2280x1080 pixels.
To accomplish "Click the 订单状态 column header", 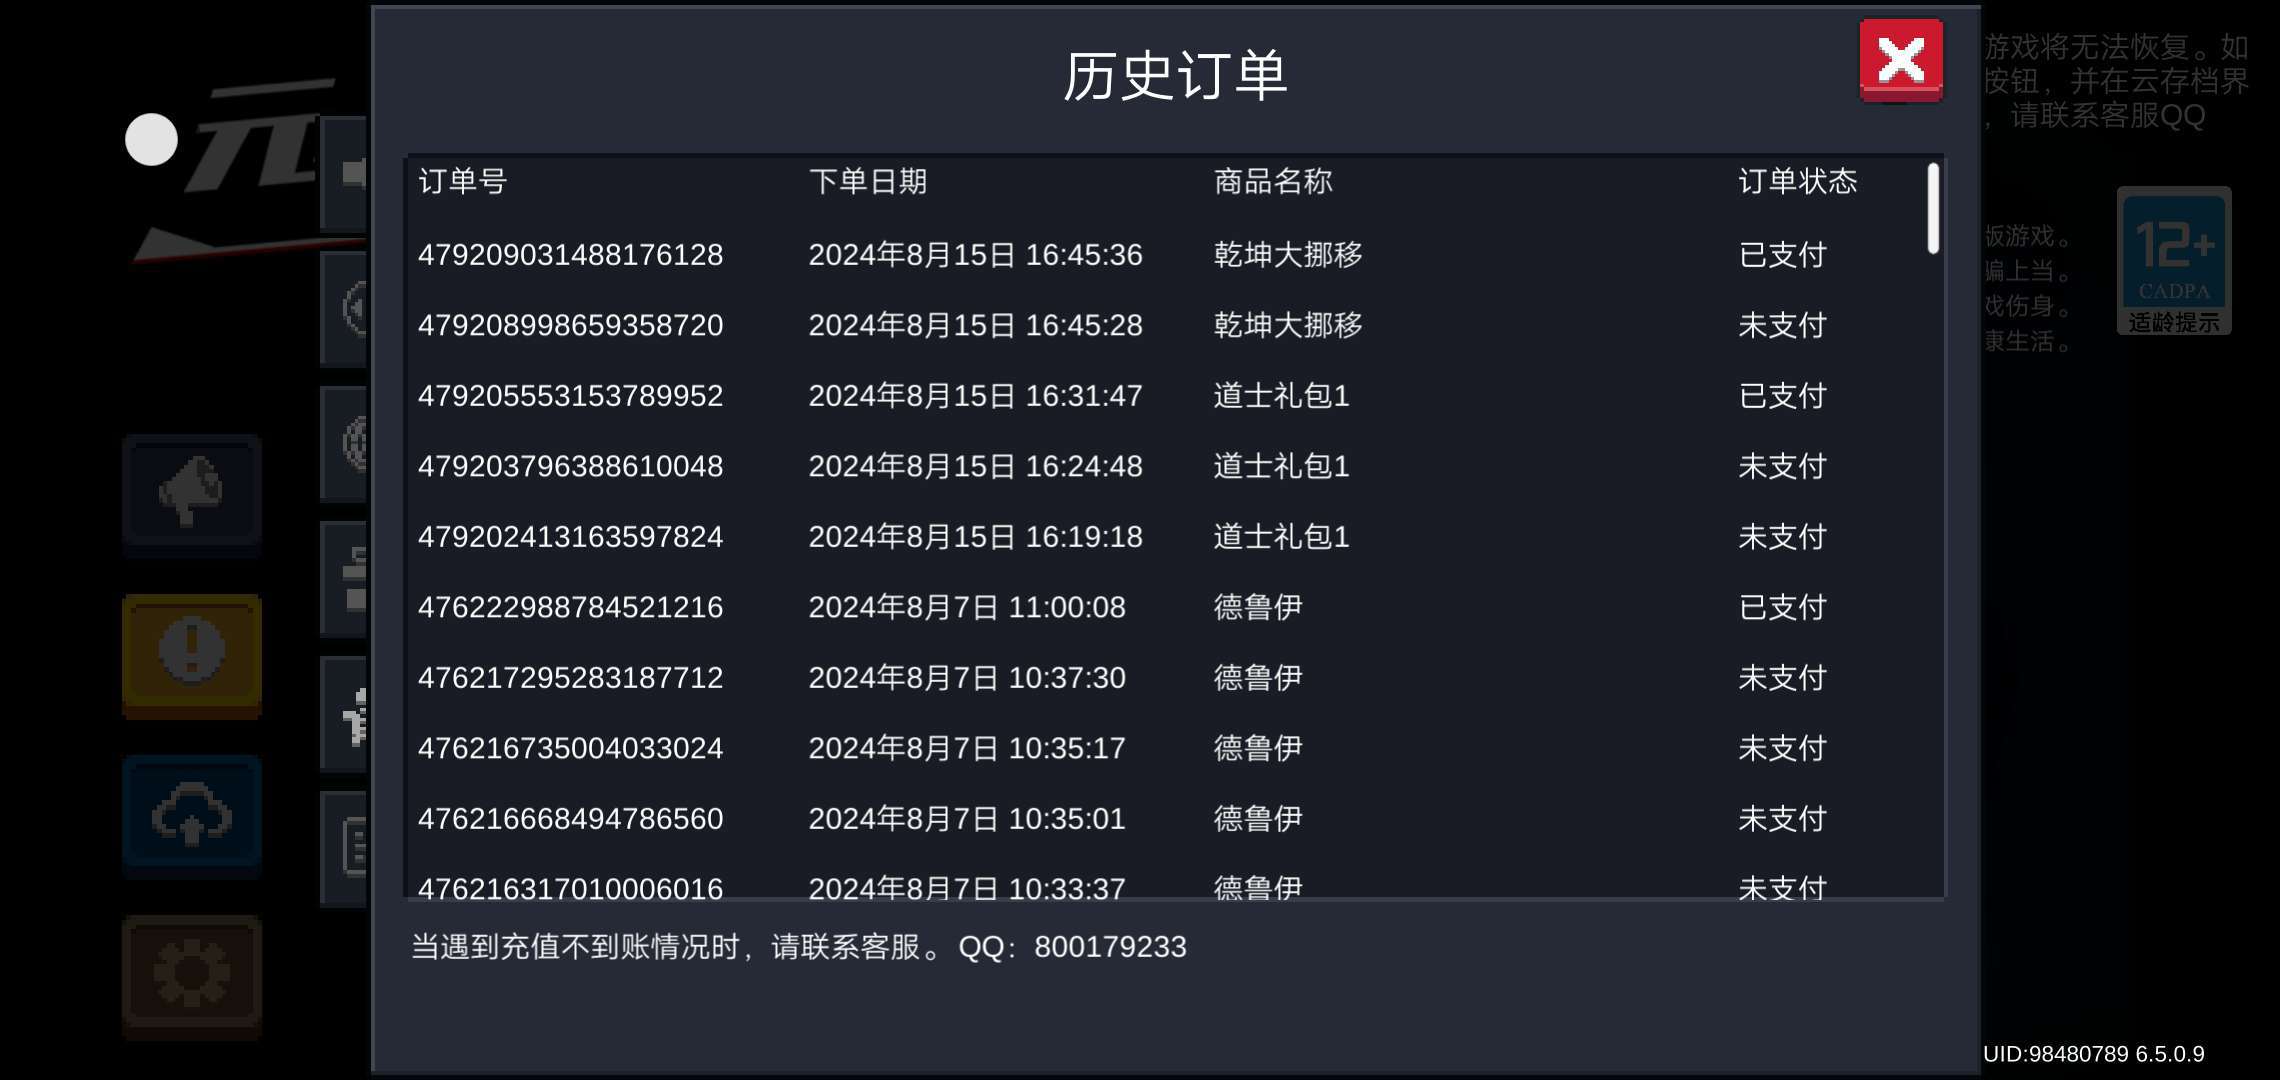I will click(x=1797, y=181).
